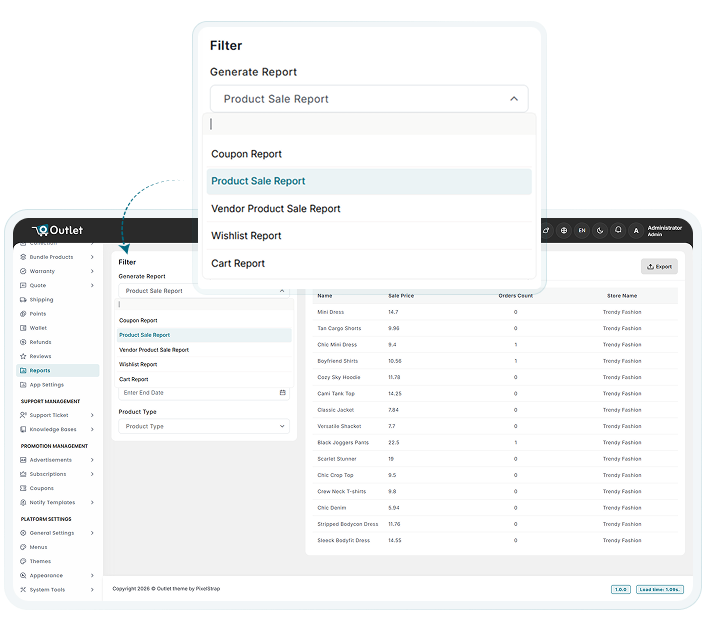Open the calendar icon in End Date field

(282, 392)
